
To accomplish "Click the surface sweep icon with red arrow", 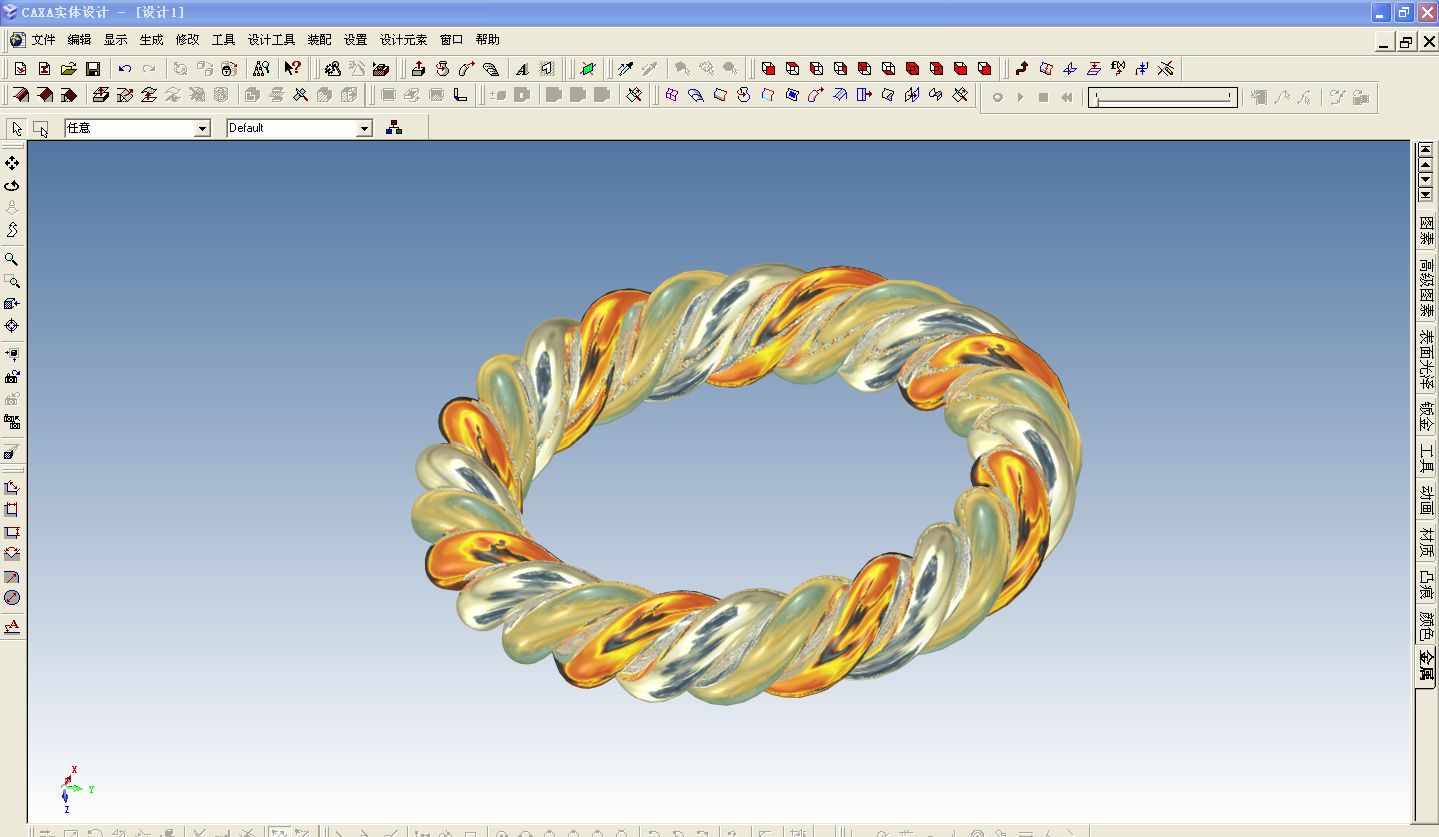I will (x=816, y=95).
